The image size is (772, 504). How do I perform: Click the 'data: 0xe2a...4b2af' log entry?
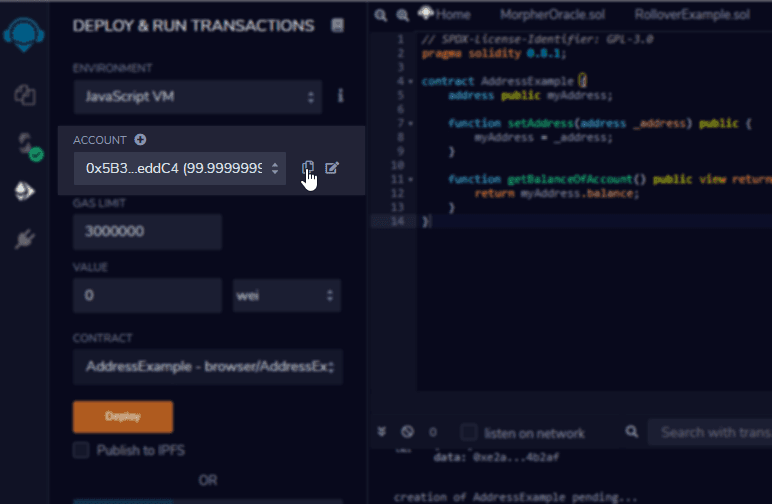pos(496,457)
